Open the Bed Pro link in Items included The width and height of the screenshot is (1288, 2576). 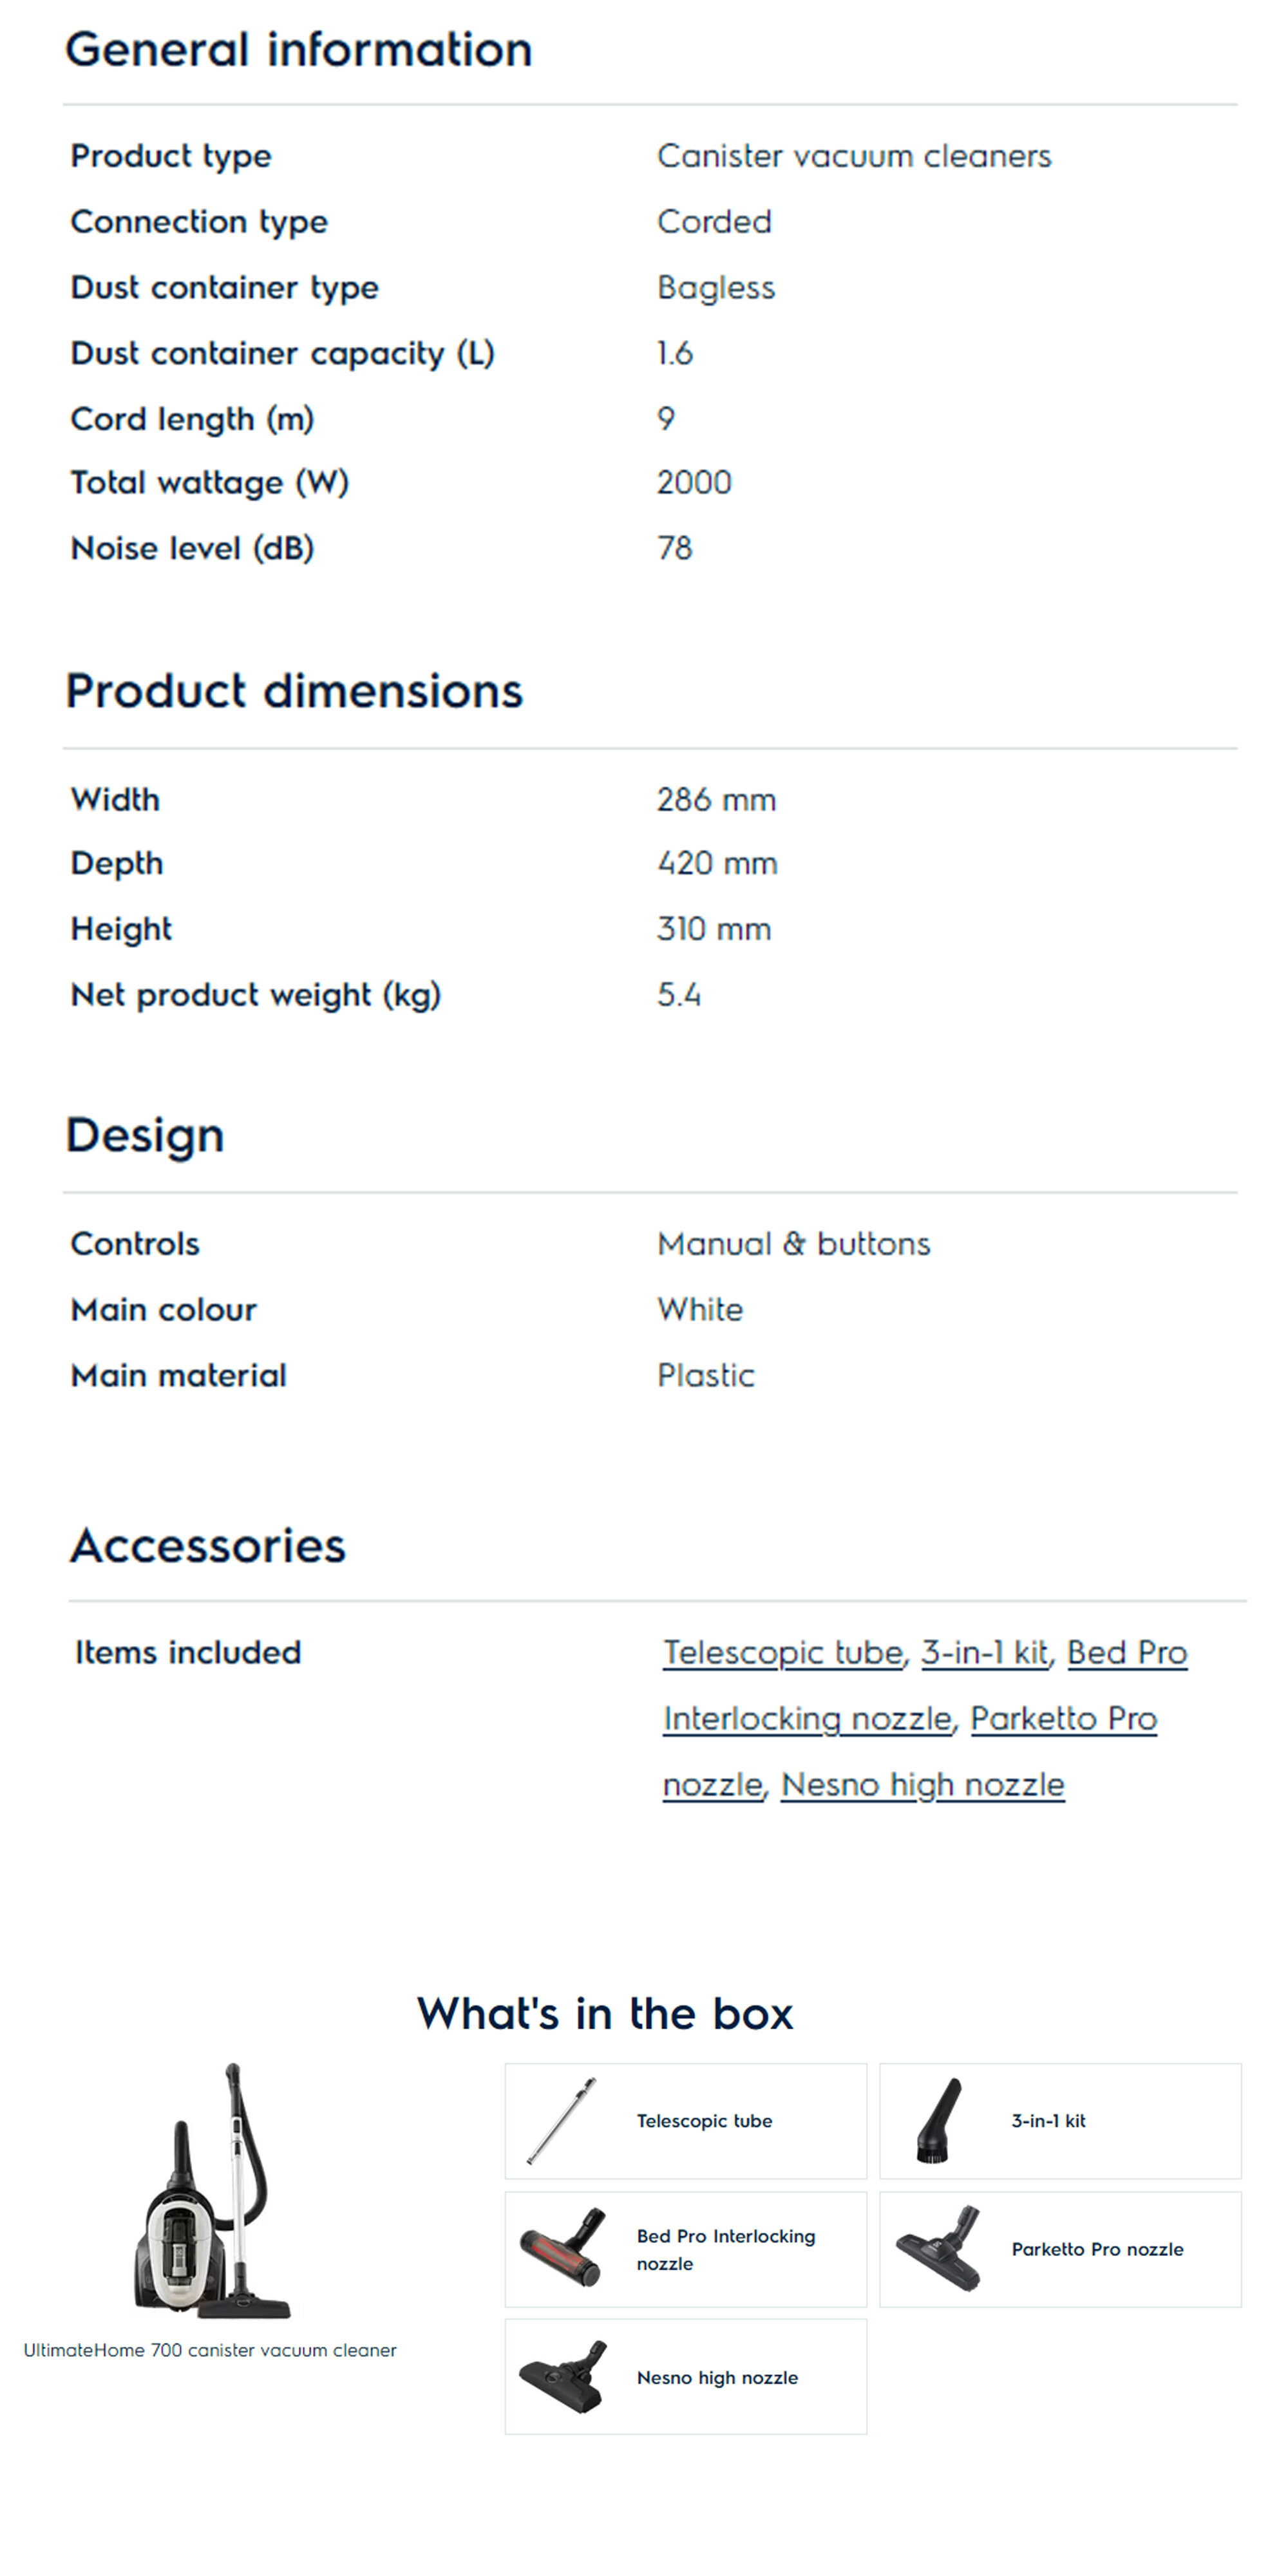1127,1653
